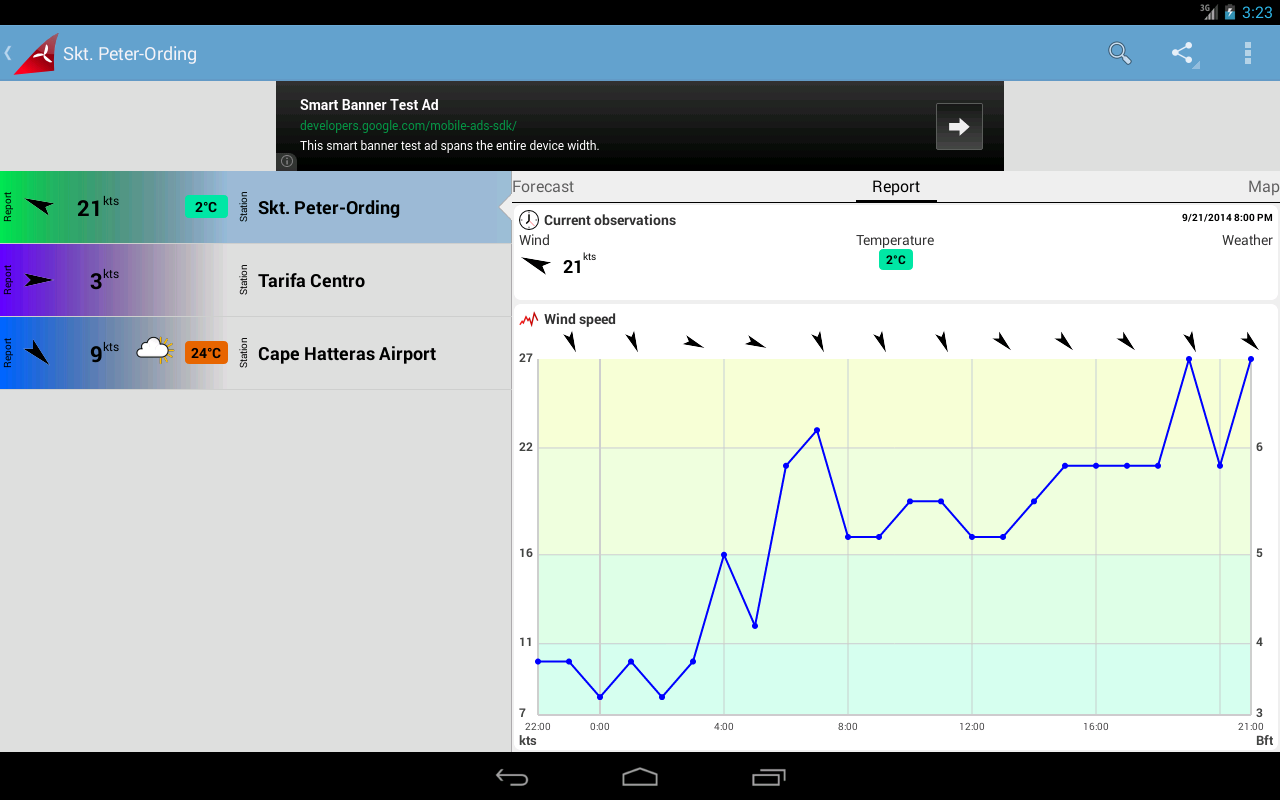Tap the info icon on the ad banner
Image resolution: width=1280 pixels, height=800 pixels.
(x=286, y=161)
